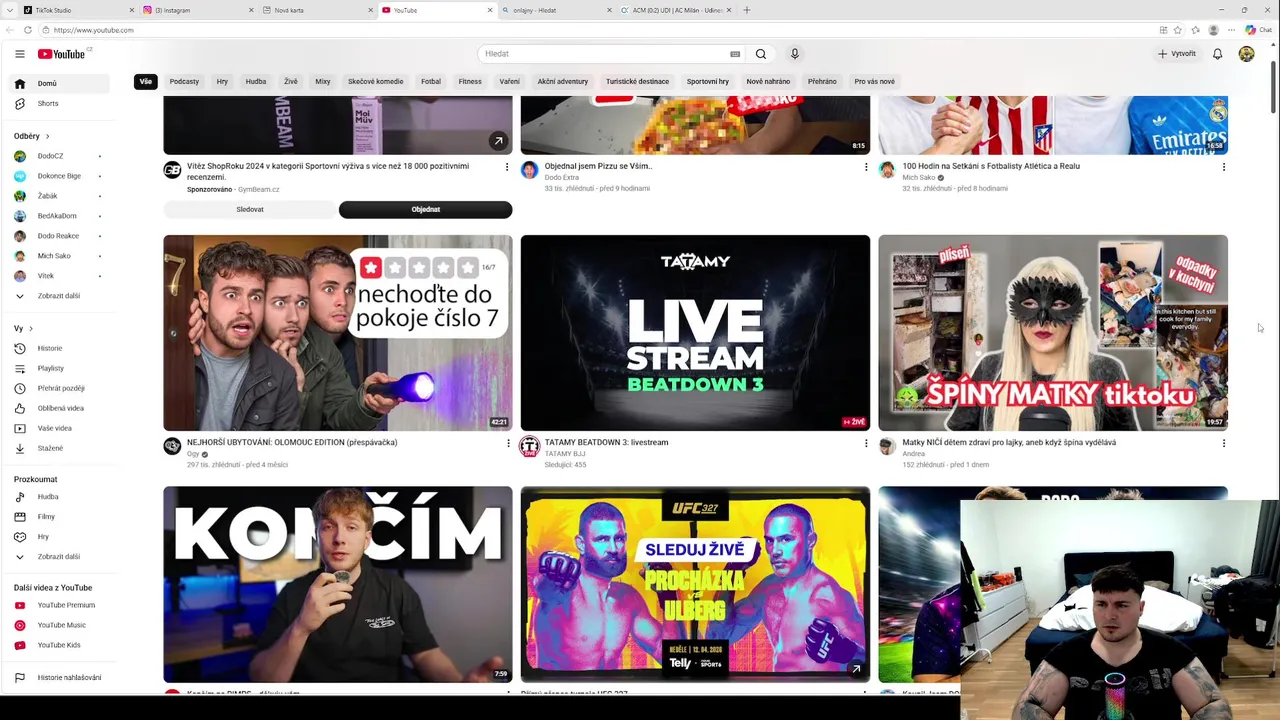The height and width of the screenshot is (720, 1280).
Task: Open options for 100 Hodin na Setkání video
Action: tap(1224, 167)
